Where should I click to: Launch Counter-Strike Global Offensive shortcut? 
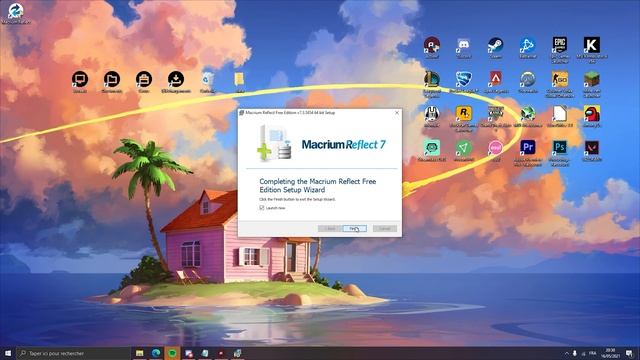point(560,84)
